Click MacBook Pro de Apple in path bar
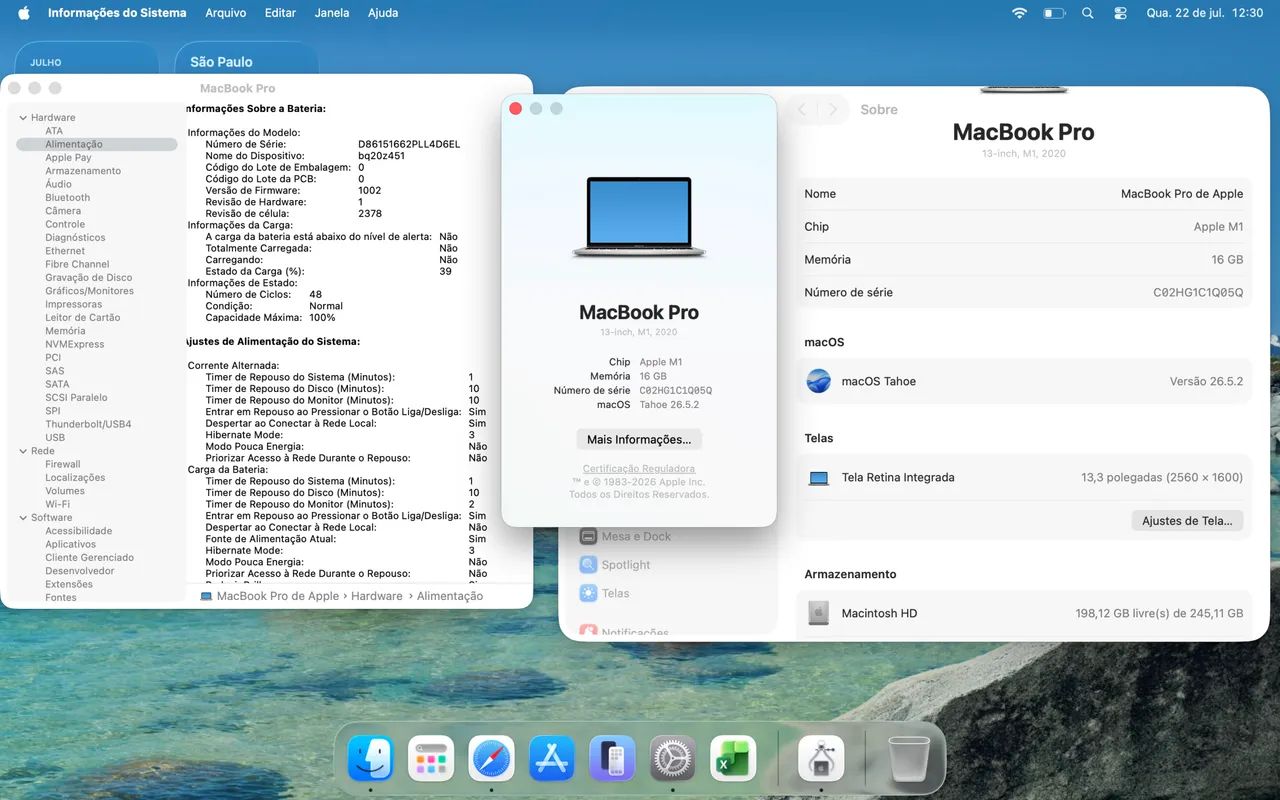1280x800 pixels. [278, 596]
